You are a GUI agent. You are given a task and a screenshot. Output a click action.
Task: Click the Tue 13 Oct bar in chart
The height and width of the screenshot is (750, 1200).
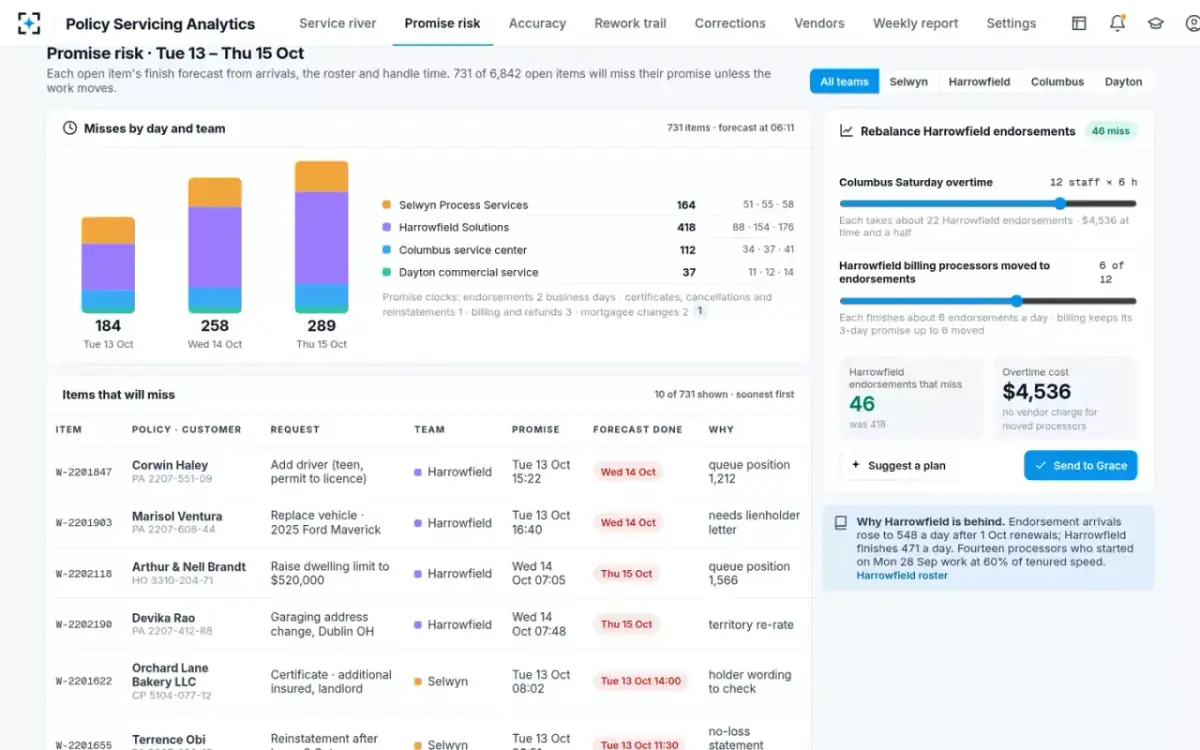tap(108, 265)
